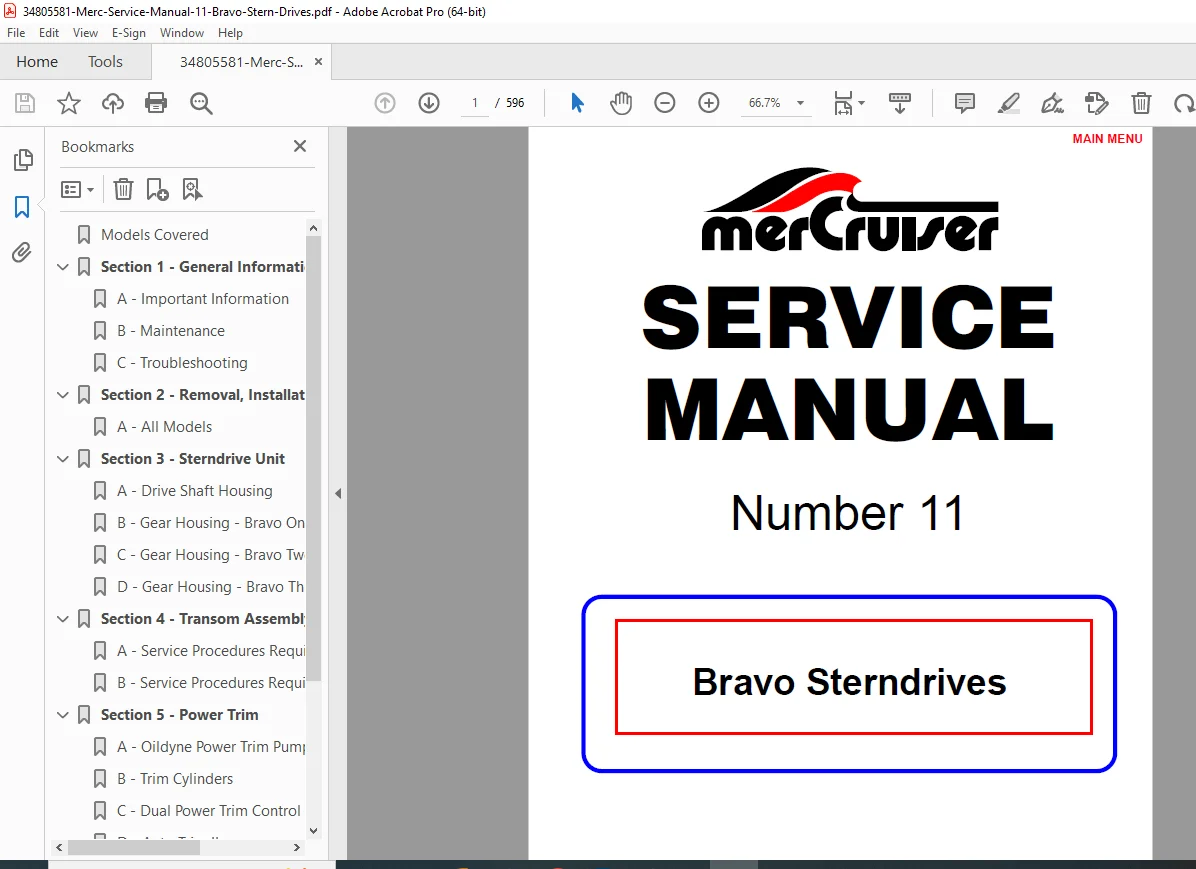Open B - Maintenance bookmark

171,331
